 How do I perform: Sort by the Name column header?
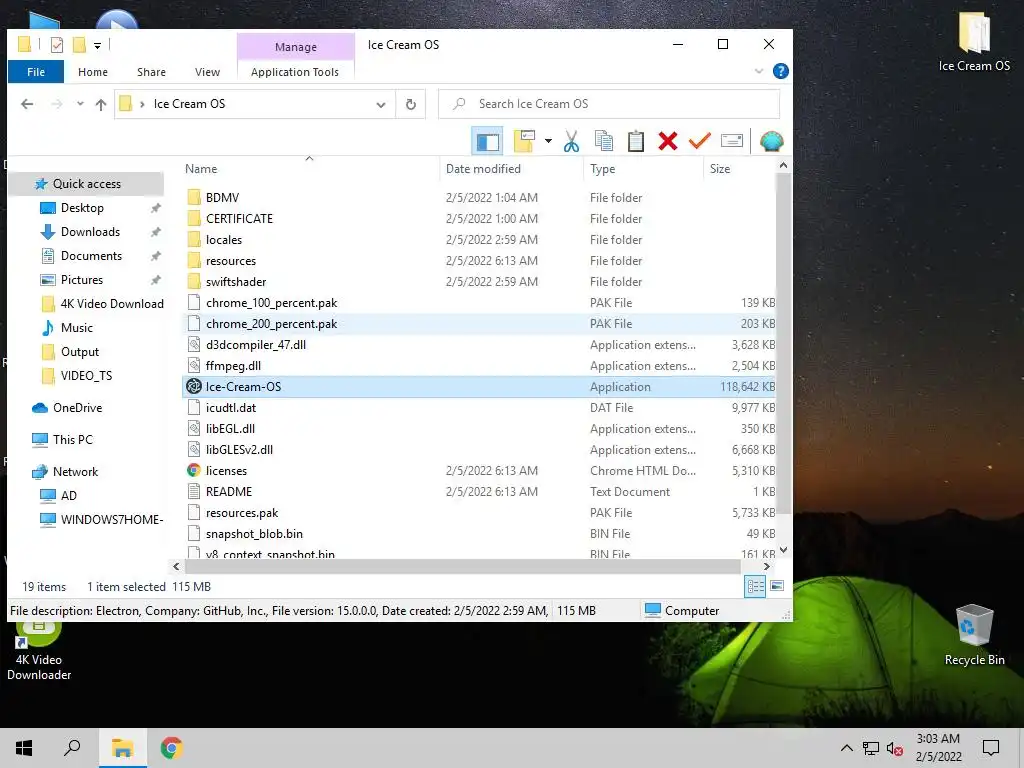(x=200, y=168)
